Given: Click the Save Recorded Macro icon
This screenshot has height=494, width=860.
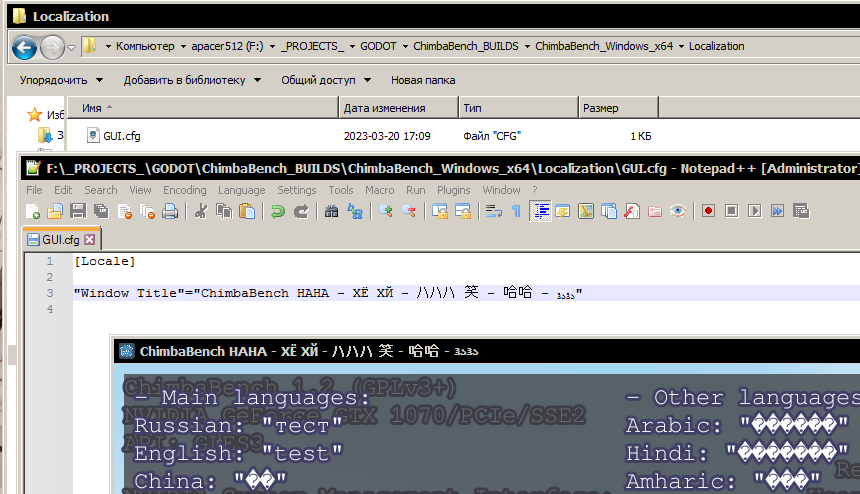Looking at the screenshot, I should tap(801, 211).
